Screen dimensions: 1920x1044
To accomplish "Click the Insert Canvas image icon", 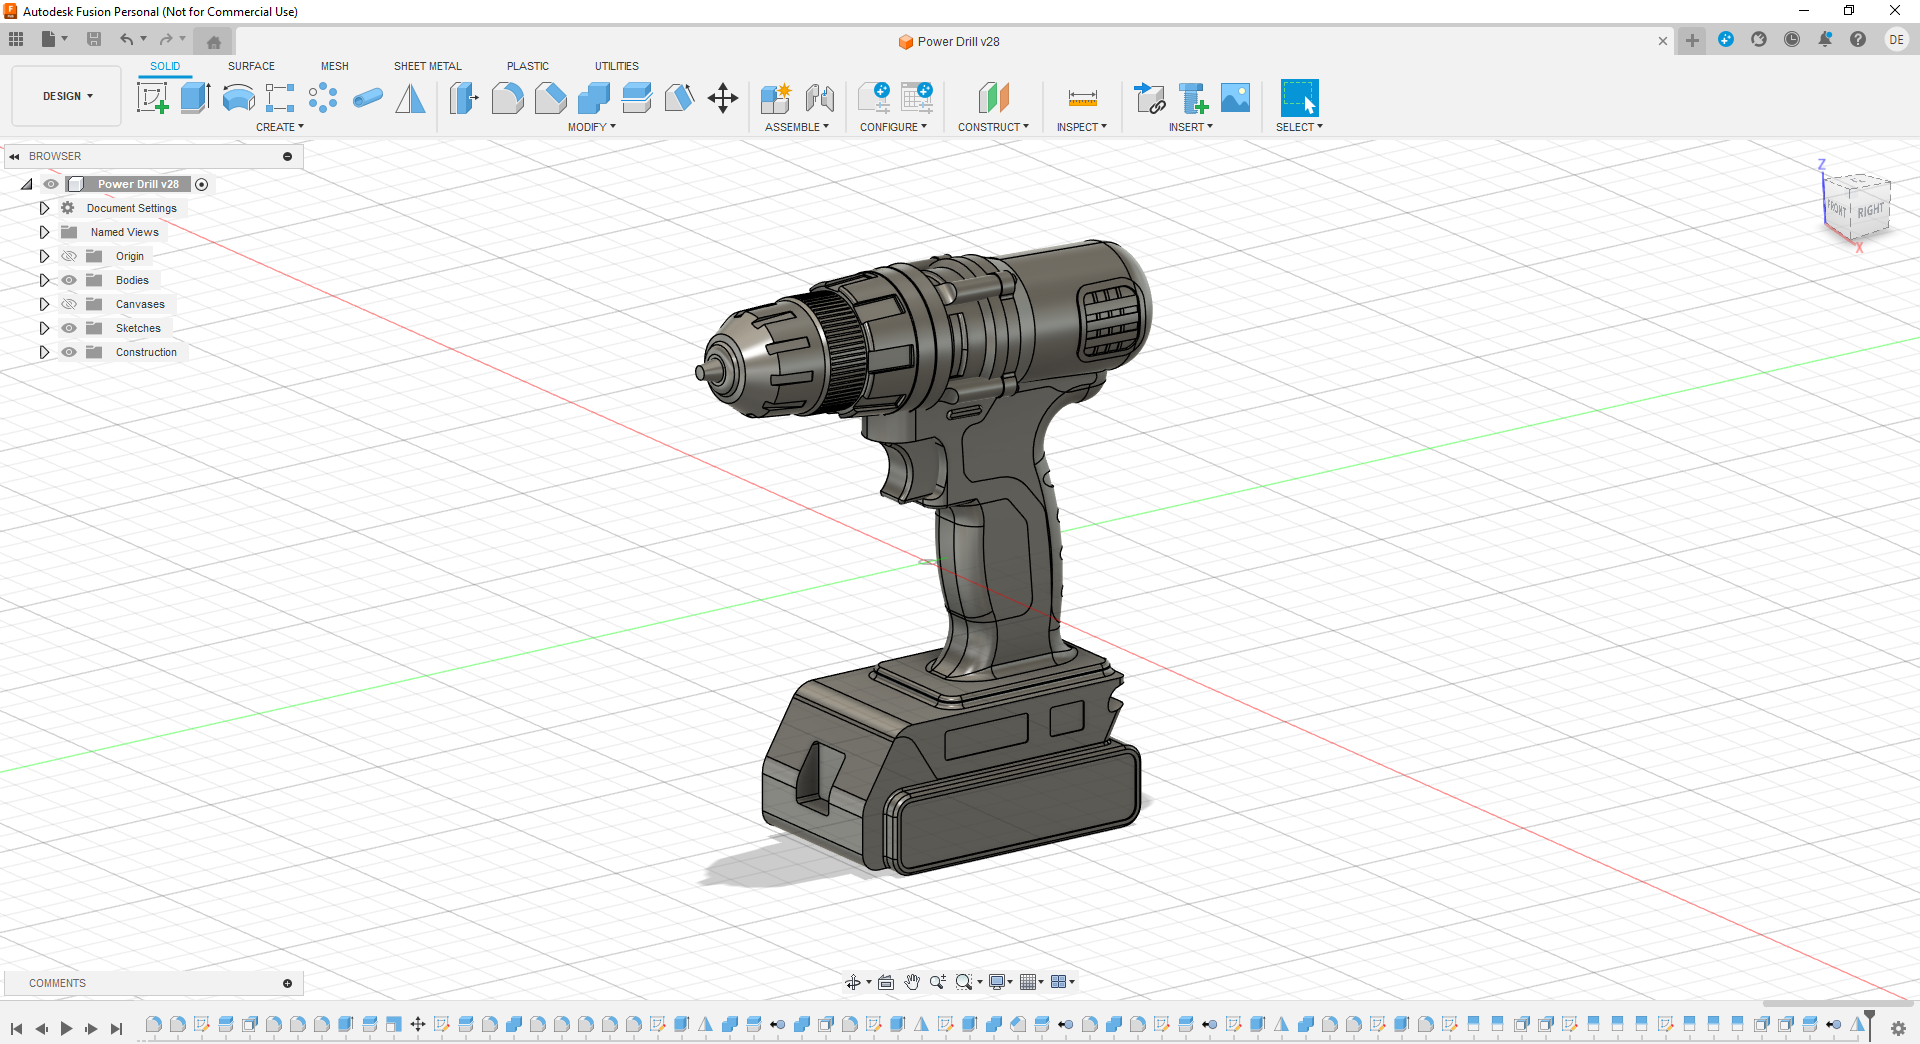I will coord(1235,98).
